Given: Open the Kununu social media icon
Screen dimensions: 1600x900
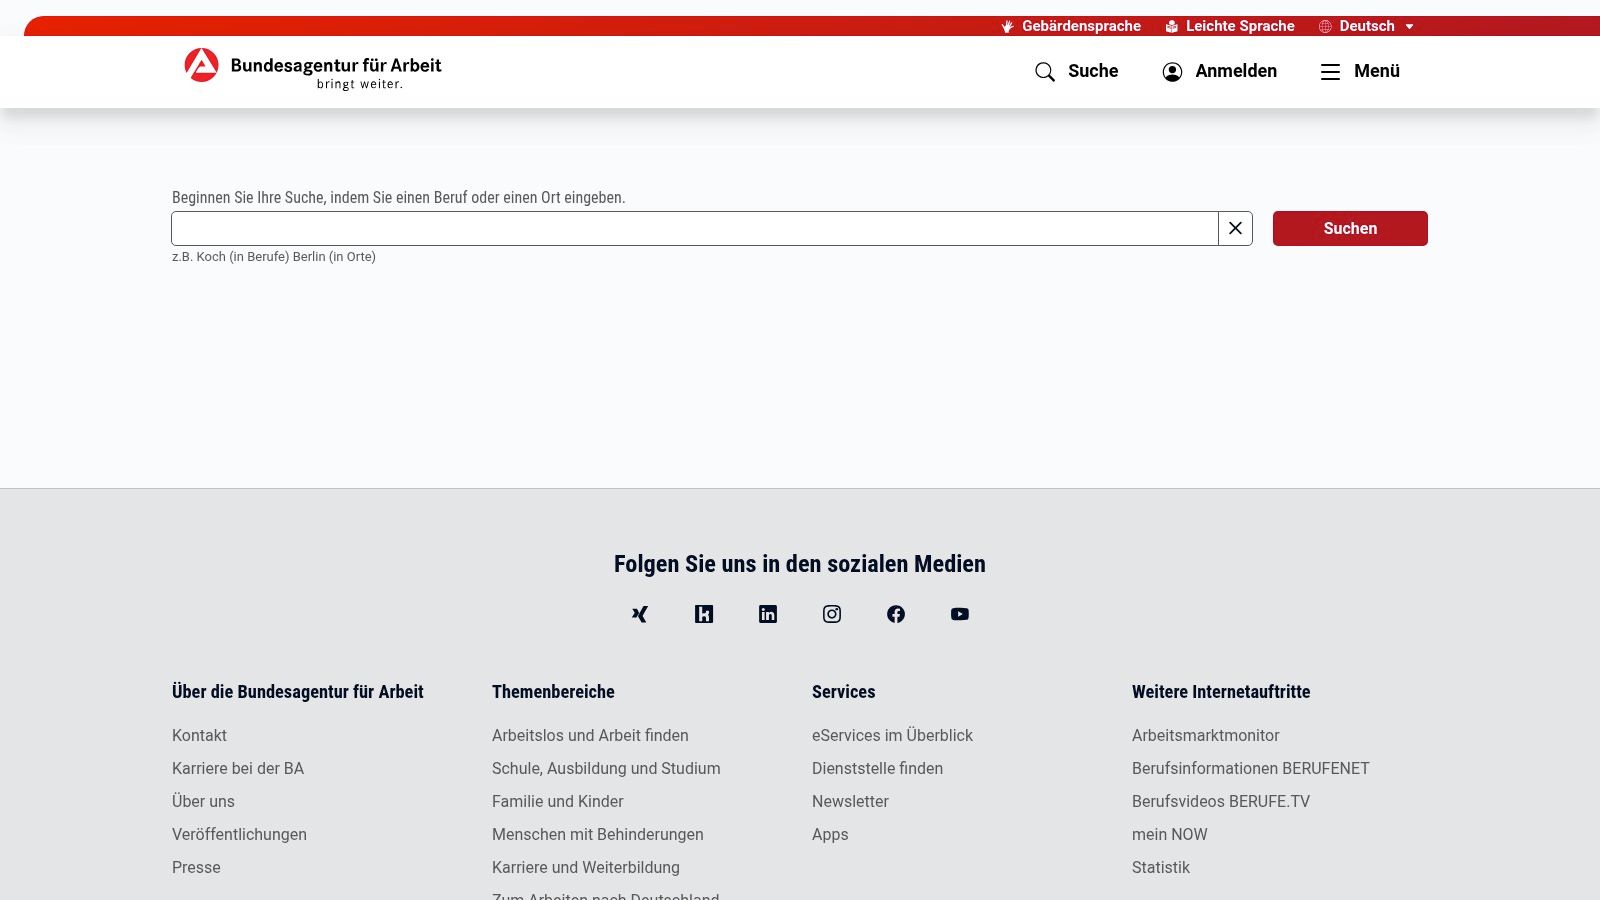Looking at the screenshot, I should tap(704, 614).
